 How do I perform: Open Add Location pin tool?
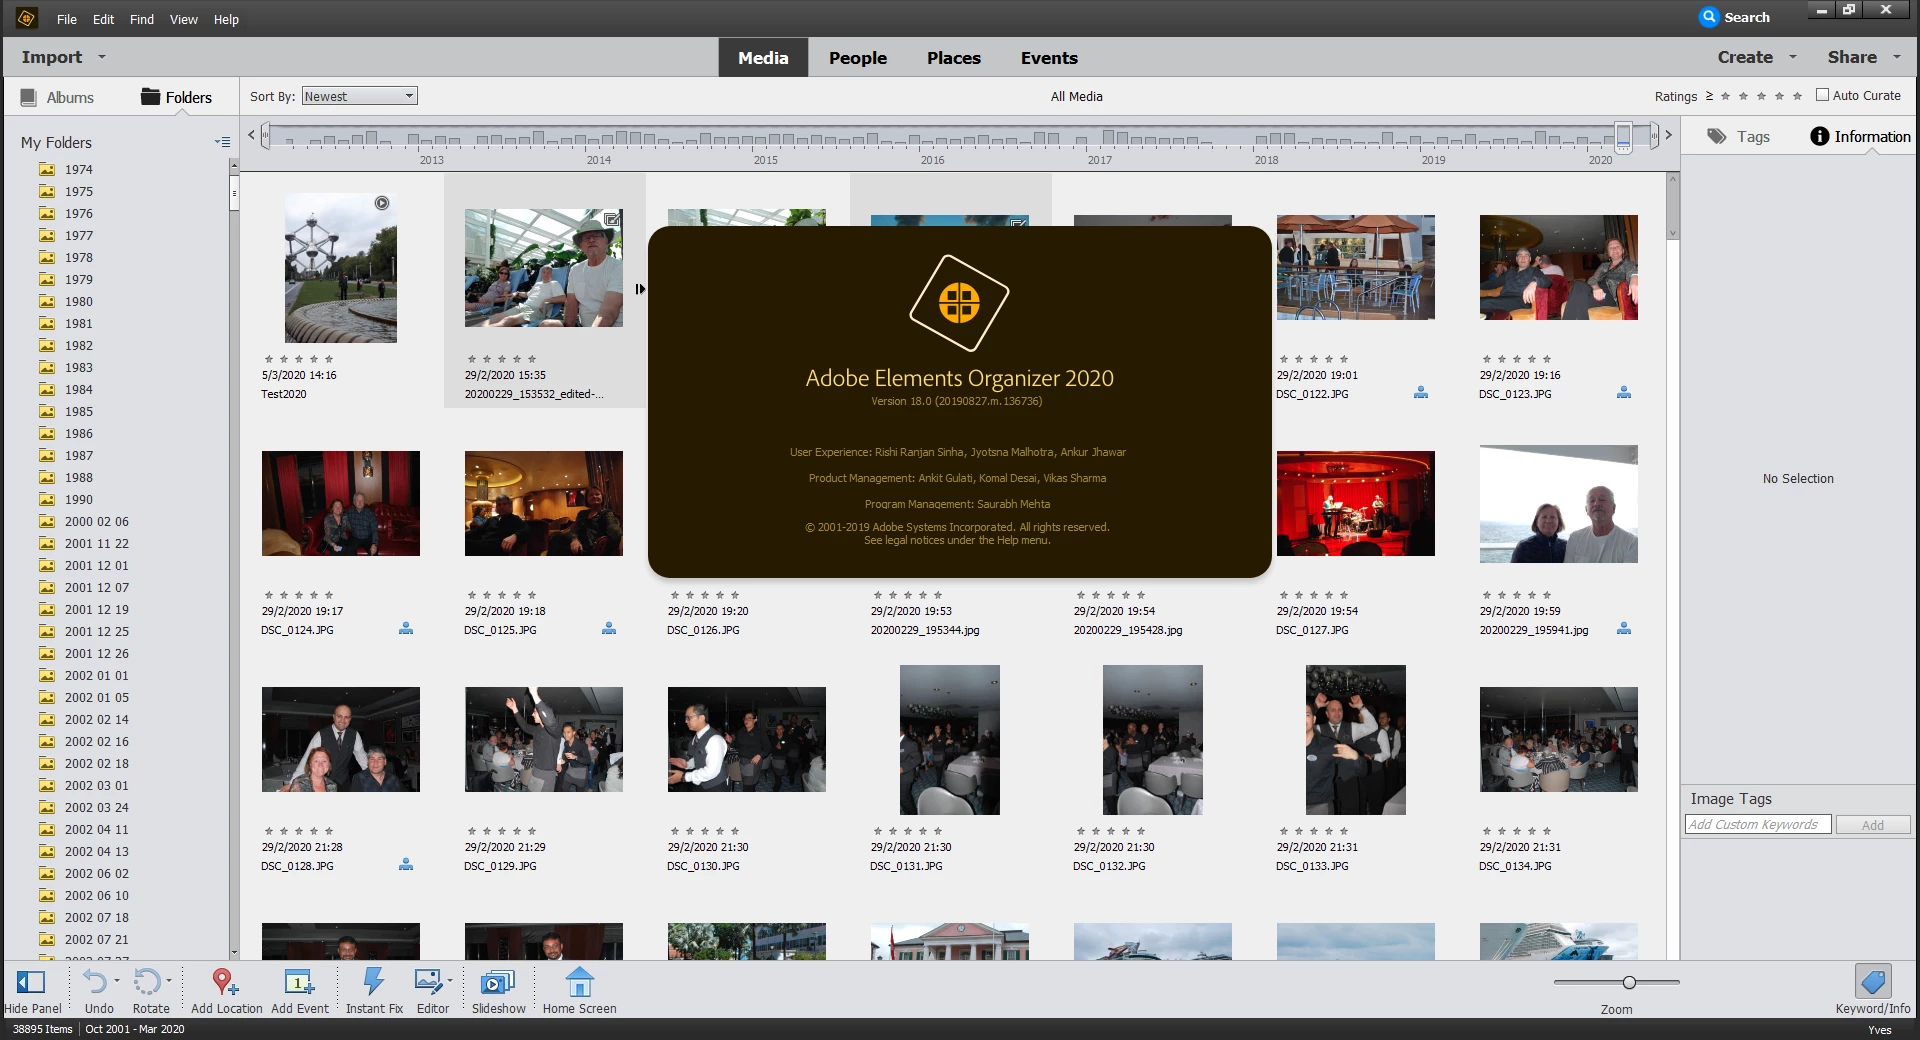point(224,982)
